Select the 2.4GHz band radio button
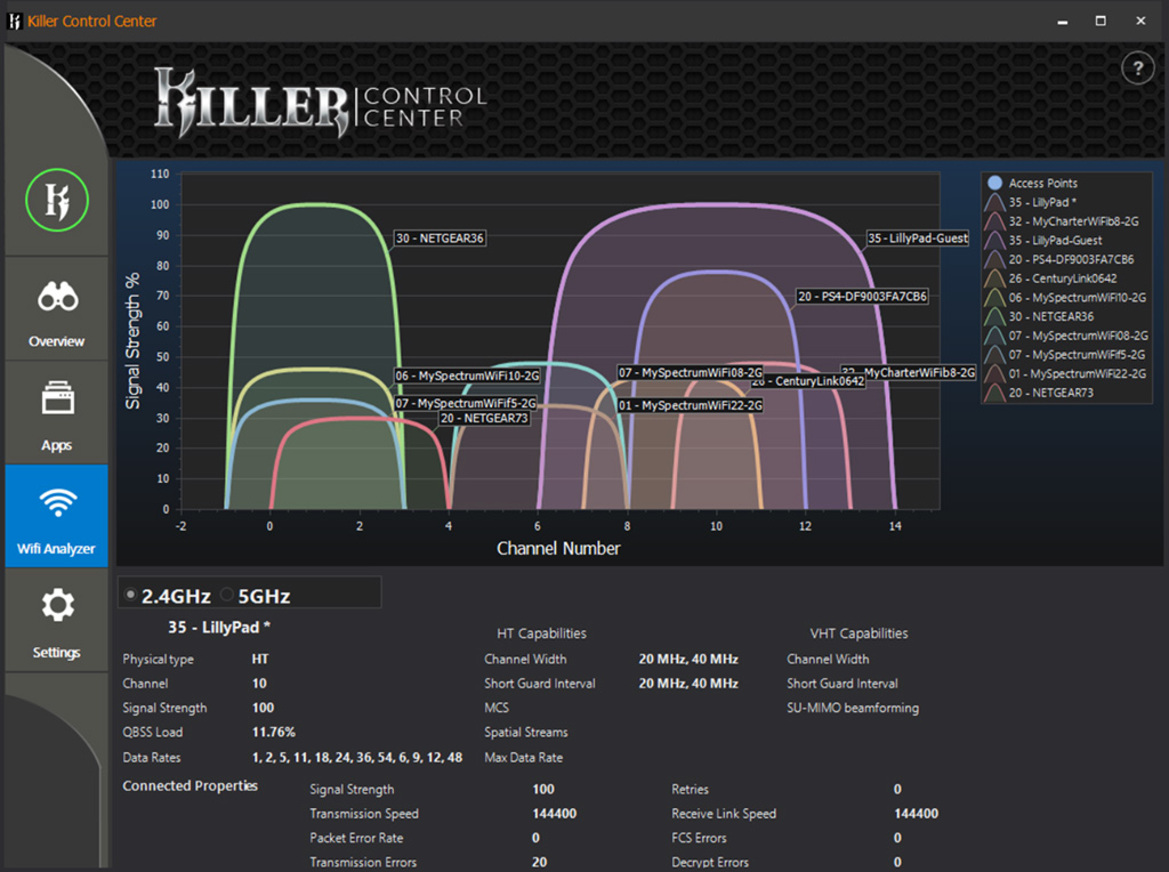This screenshot has height=872, width=1169. click(130, 595)
